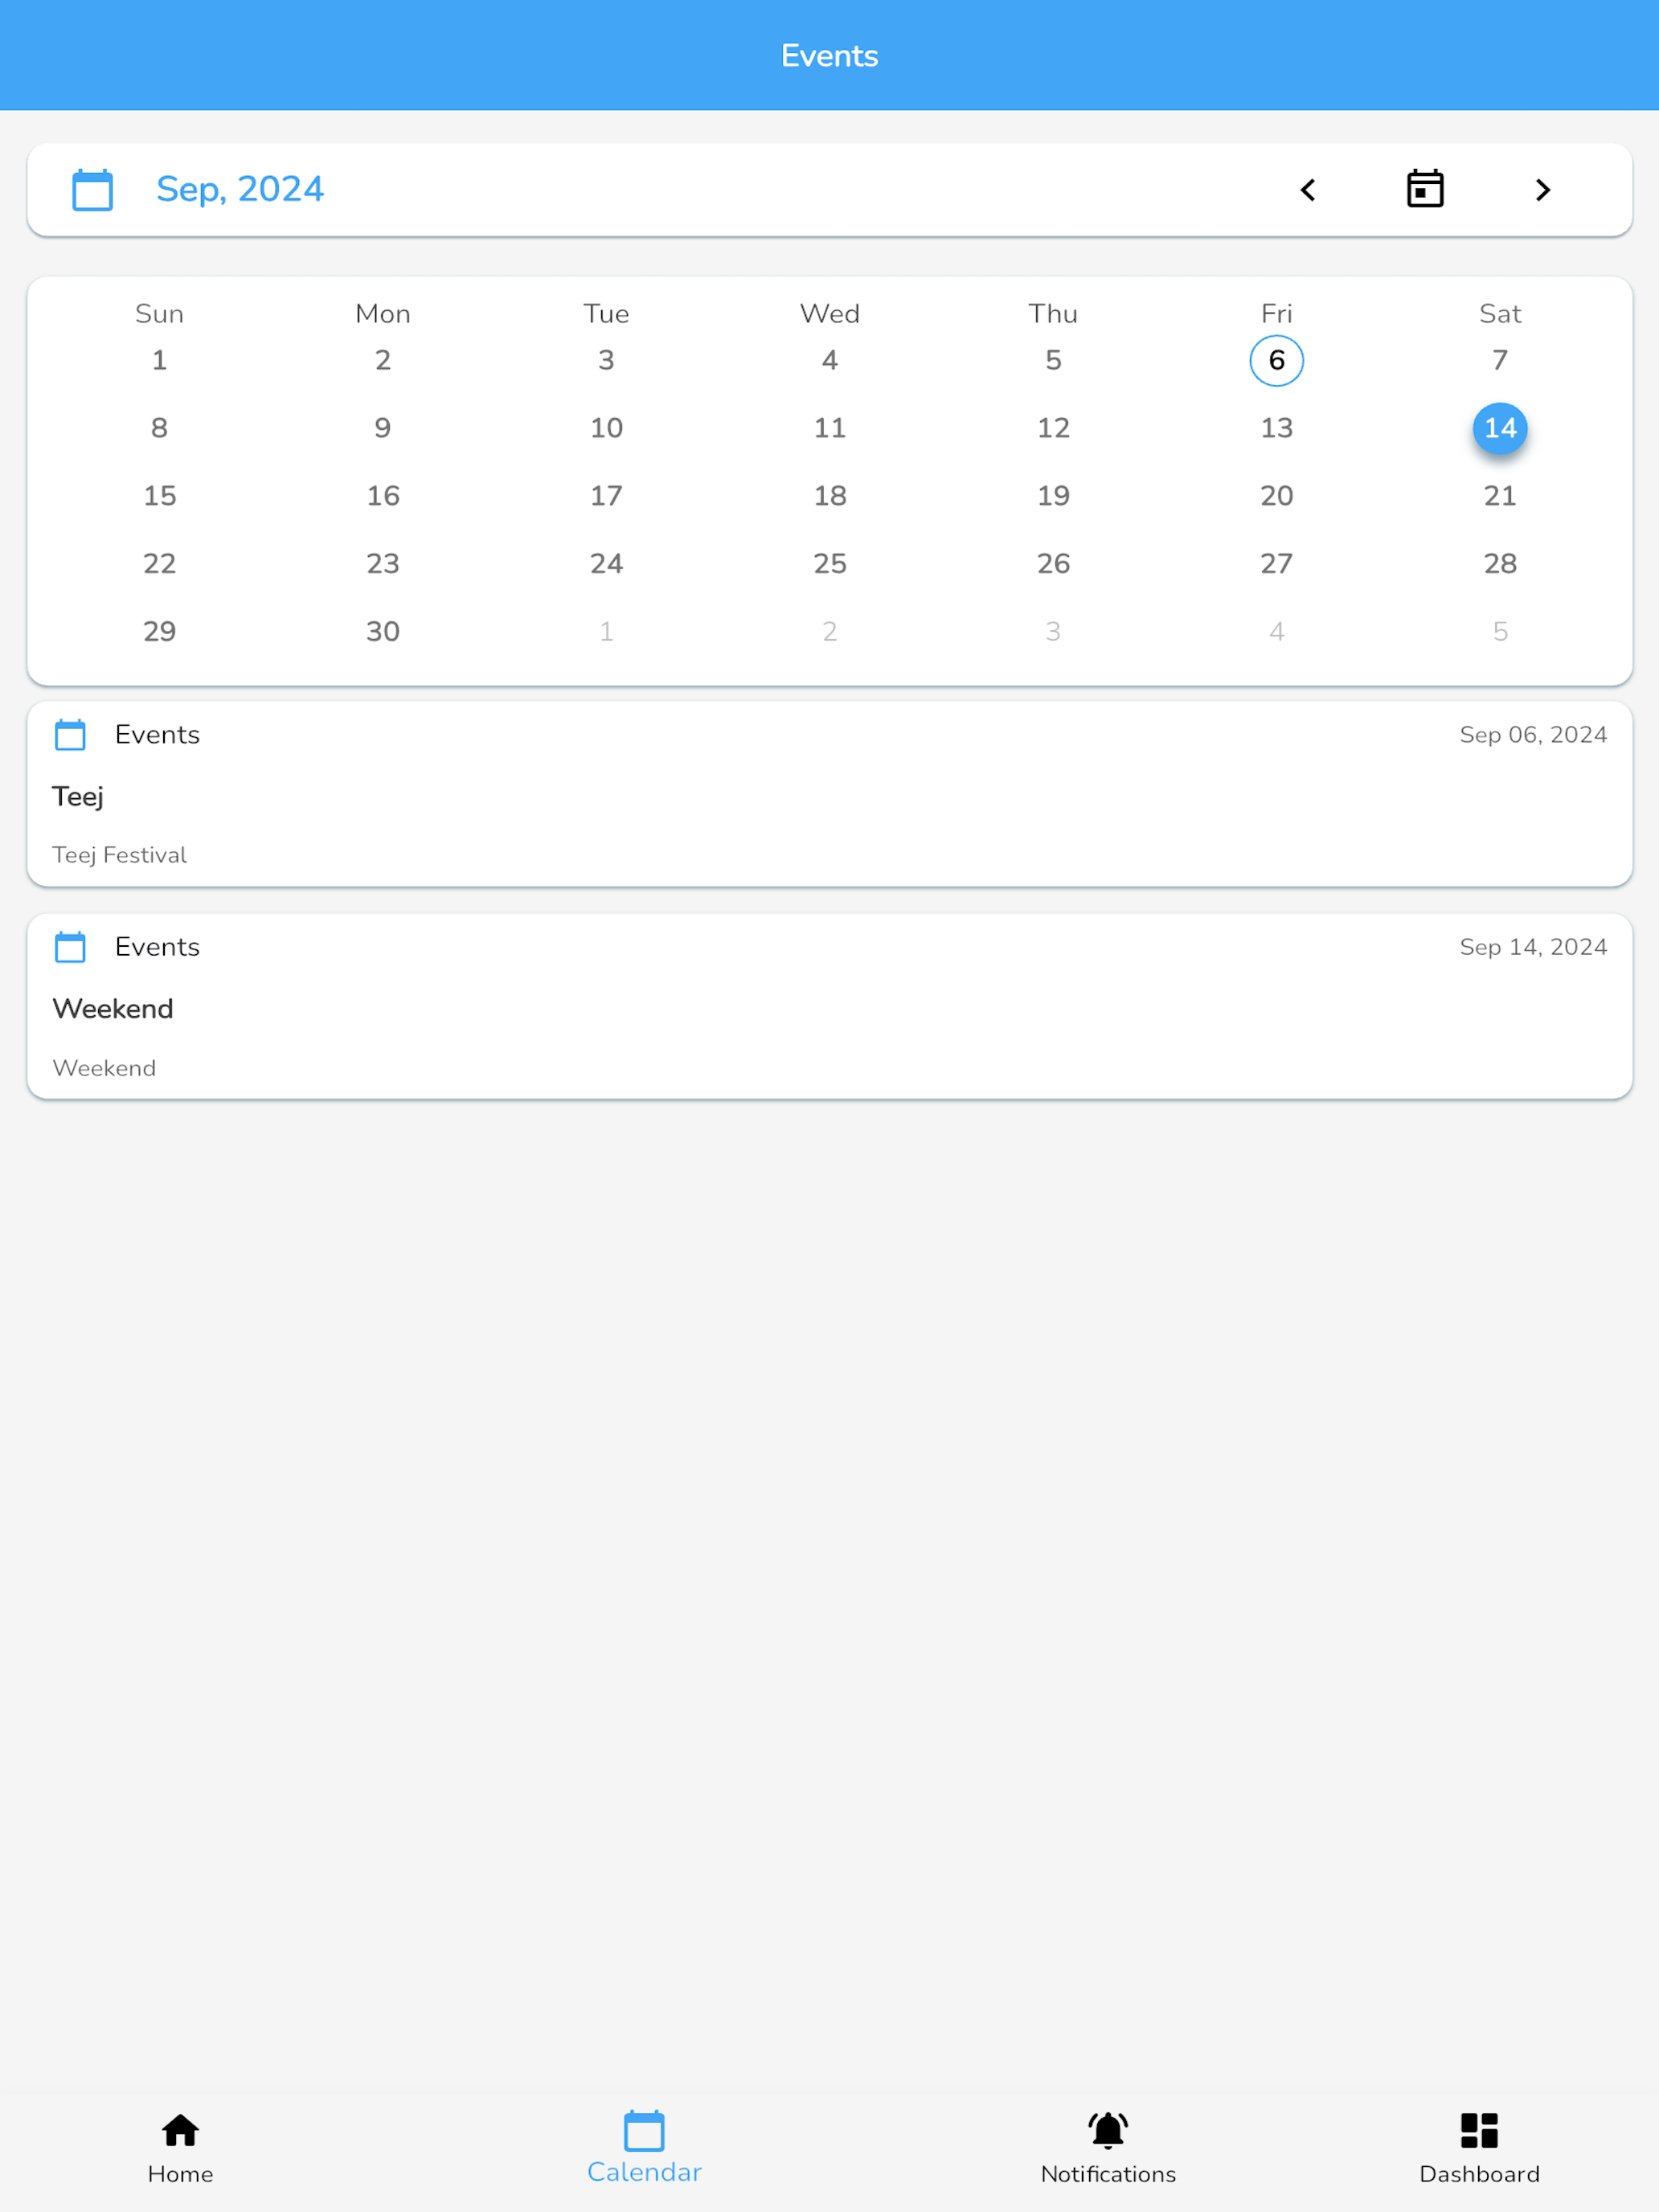Select the highlighted date 14
Image resolution: width=1659 pixels, height=2212 pixels.
pos(1500,428)
